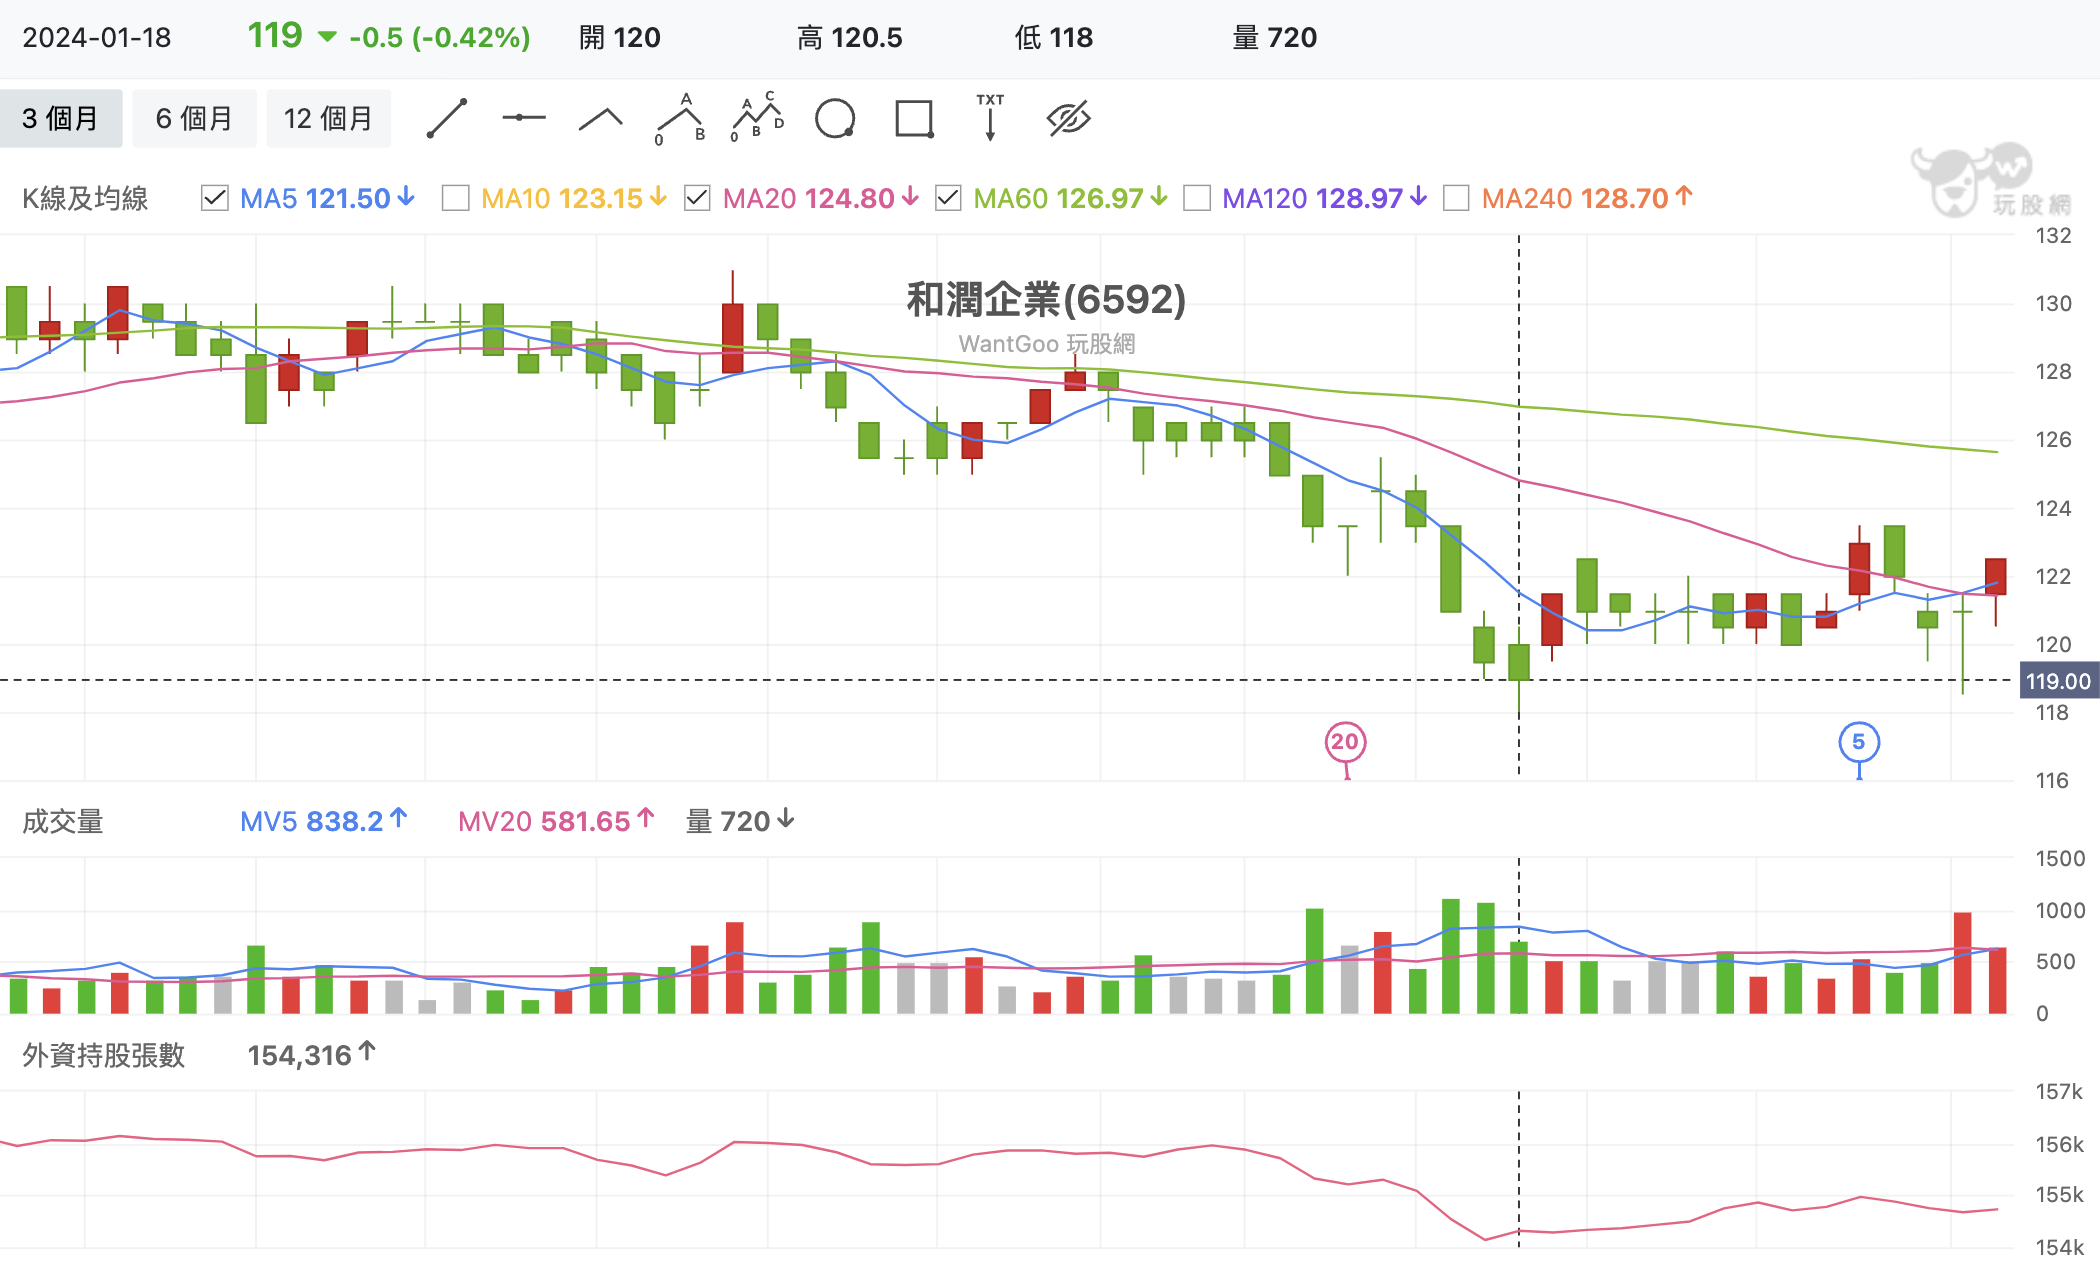Click the 外資持股張數 panel title
Viewport: 2100px width, 1274px height.
(x=104, y=1055)
